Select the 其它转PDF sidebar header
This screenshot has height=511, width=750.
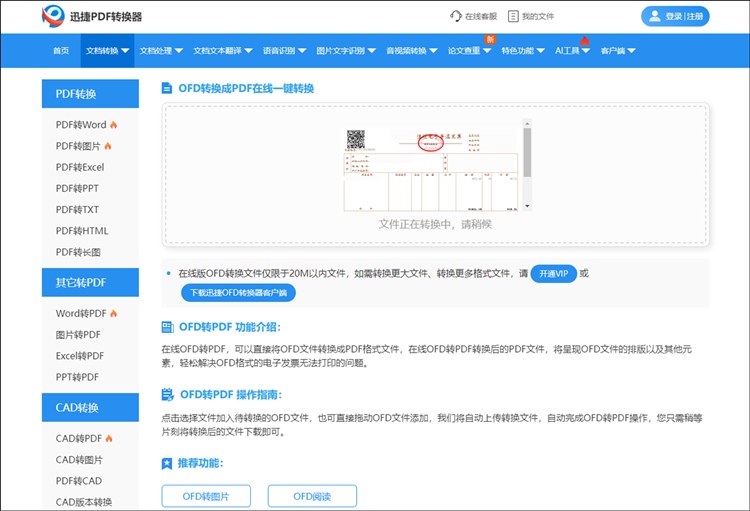click(x=90, y=282)
